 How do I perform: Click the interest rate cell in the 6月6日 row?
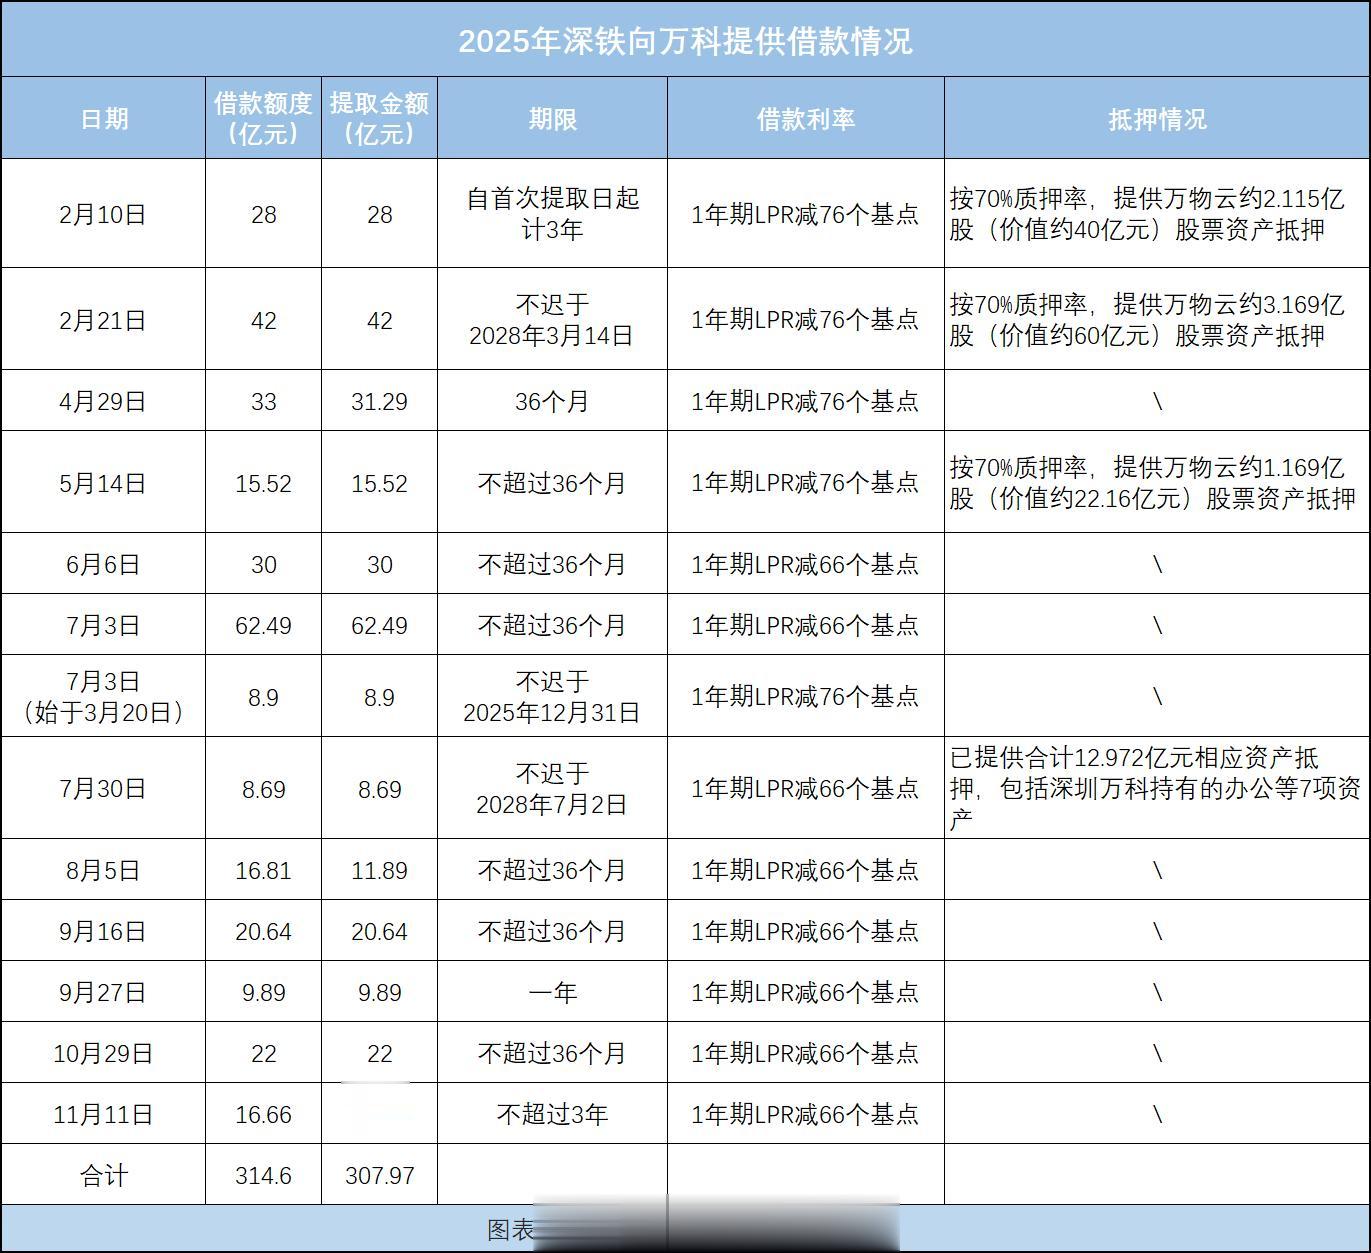tap(805, 564)
